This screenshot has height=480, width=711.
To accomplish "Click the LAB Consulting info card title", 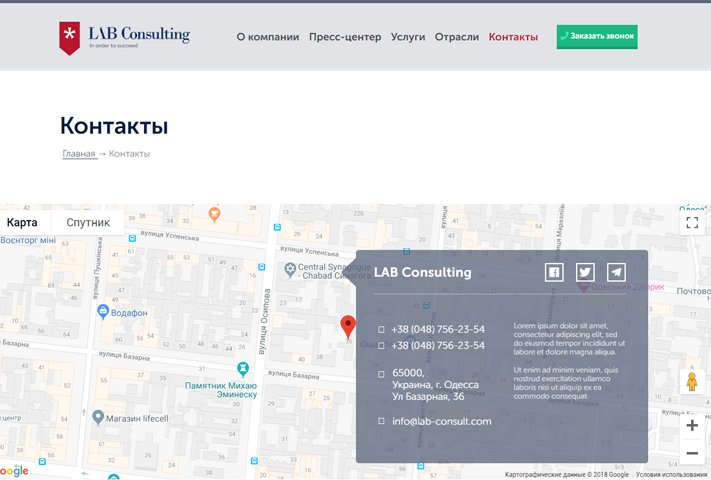I will click(423, 272).
